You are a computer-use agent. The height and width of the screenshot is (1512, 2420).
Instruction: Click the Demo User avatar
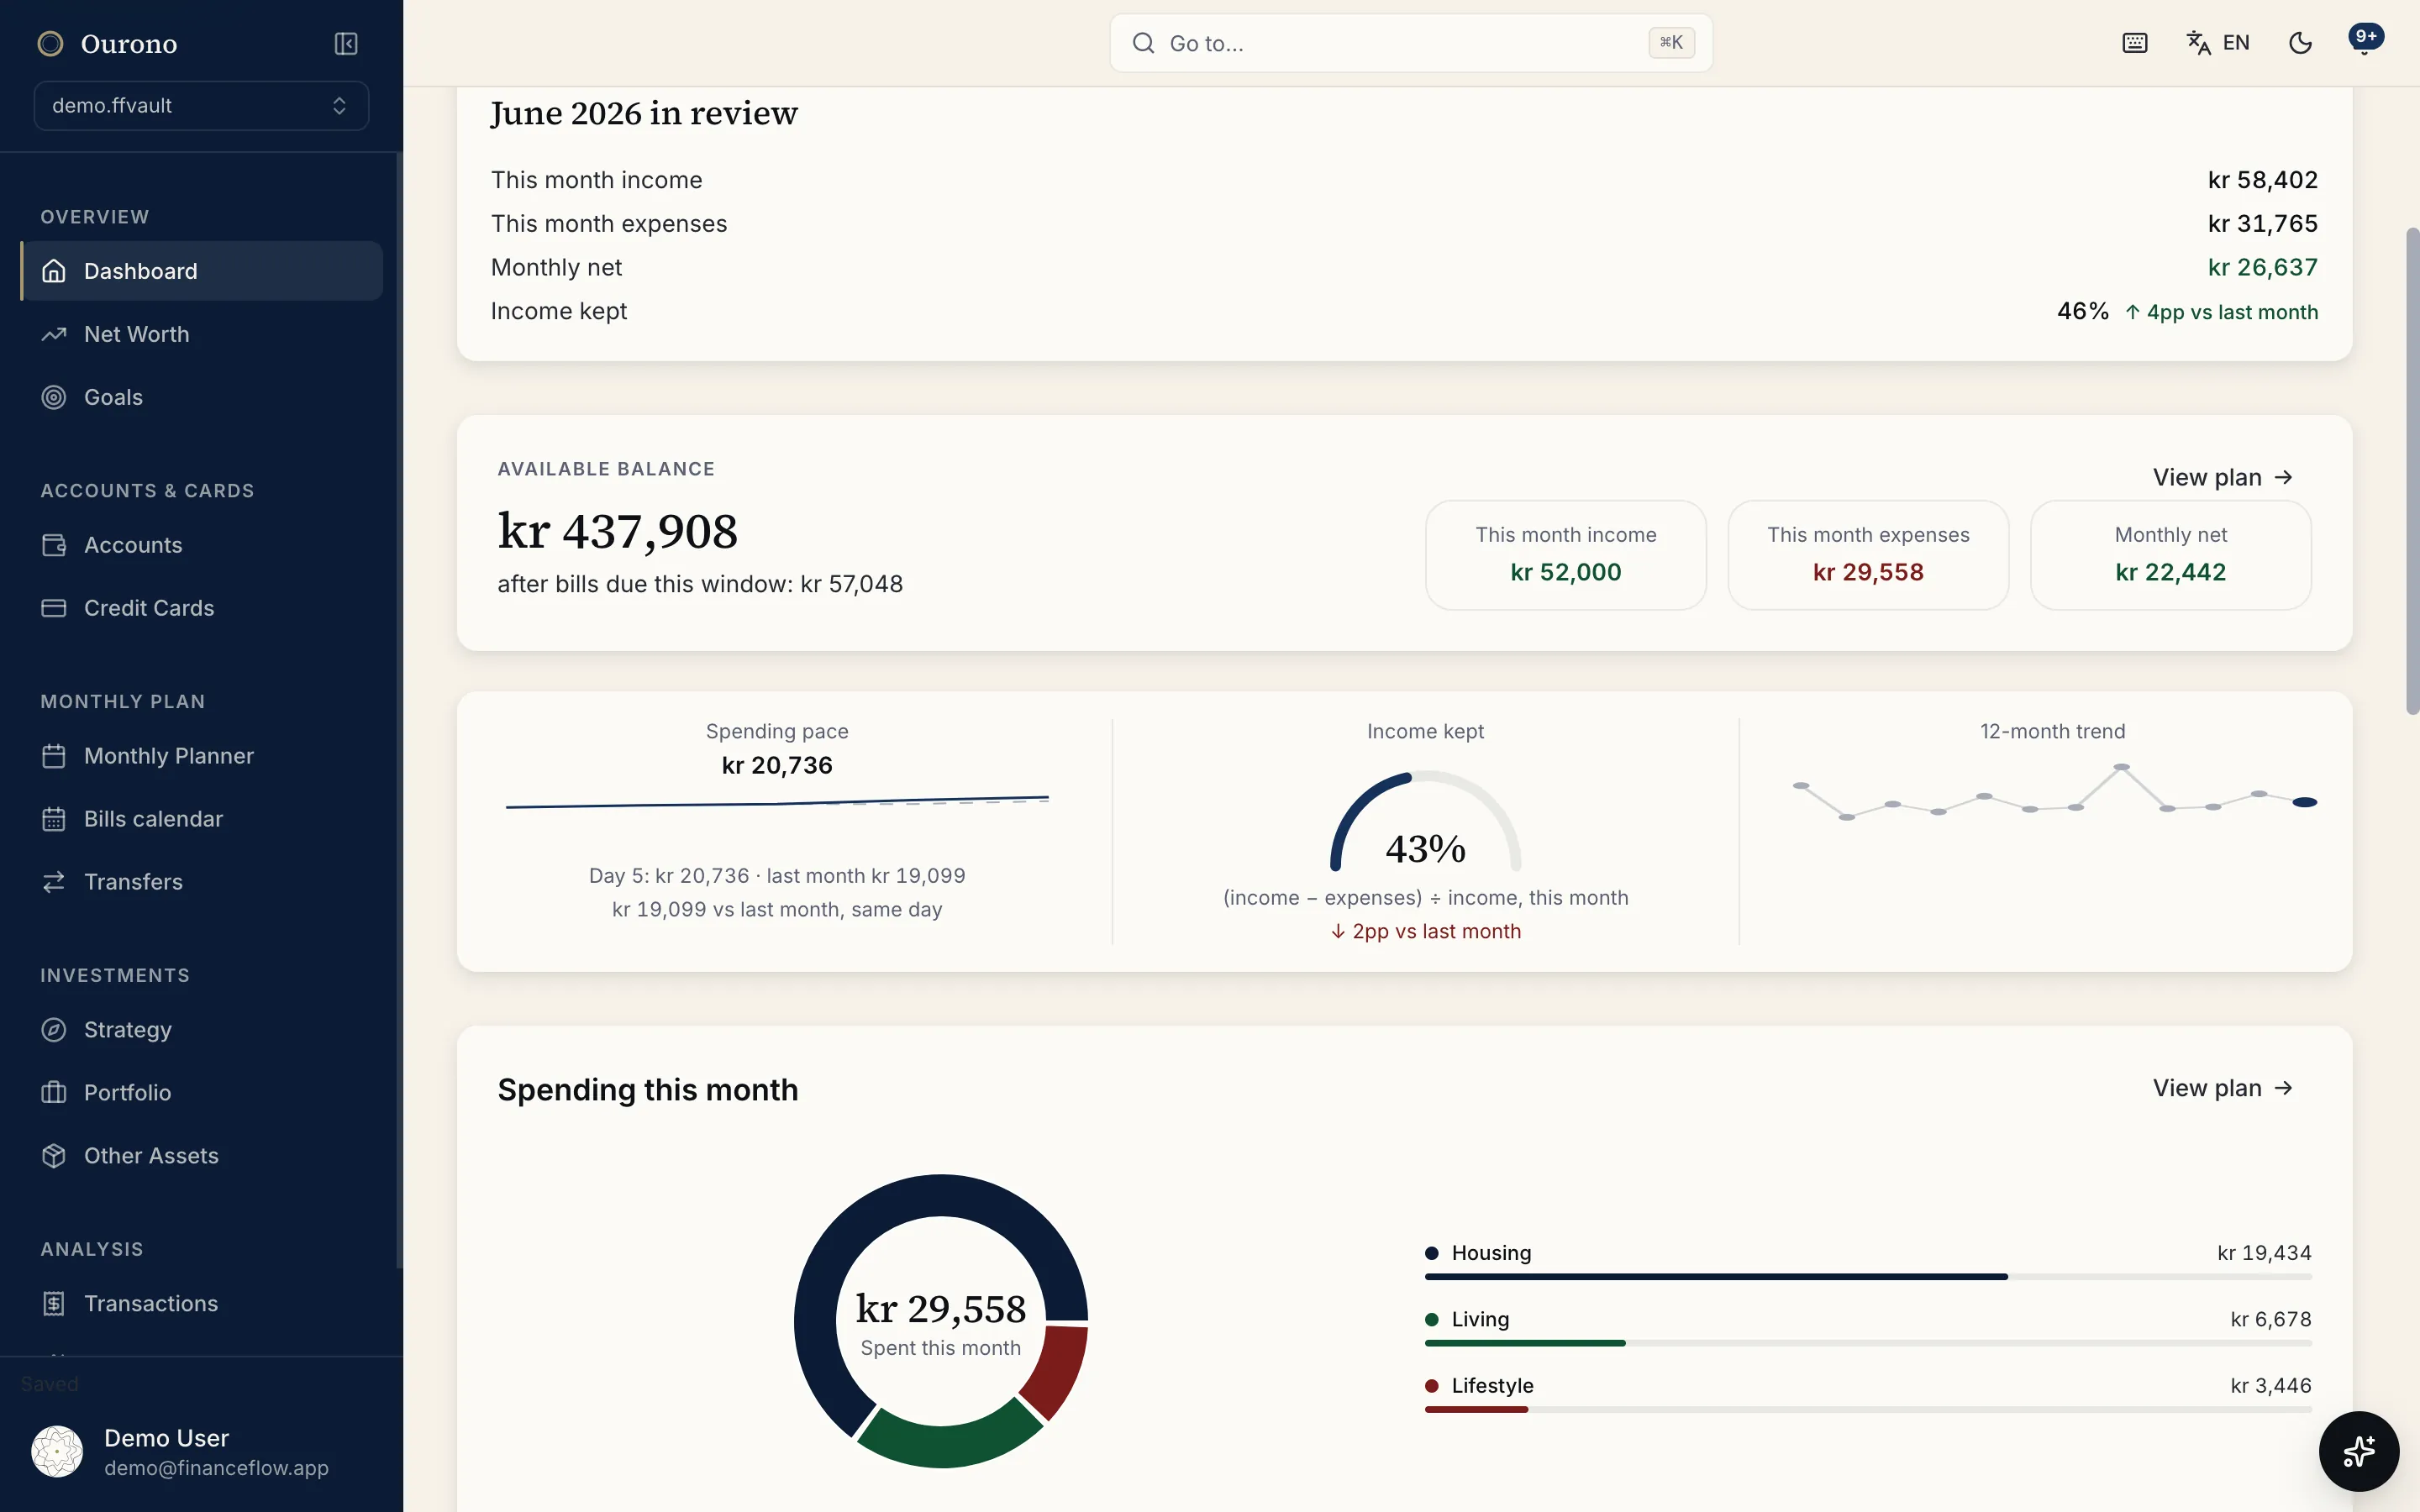[x=57, y=1451]
